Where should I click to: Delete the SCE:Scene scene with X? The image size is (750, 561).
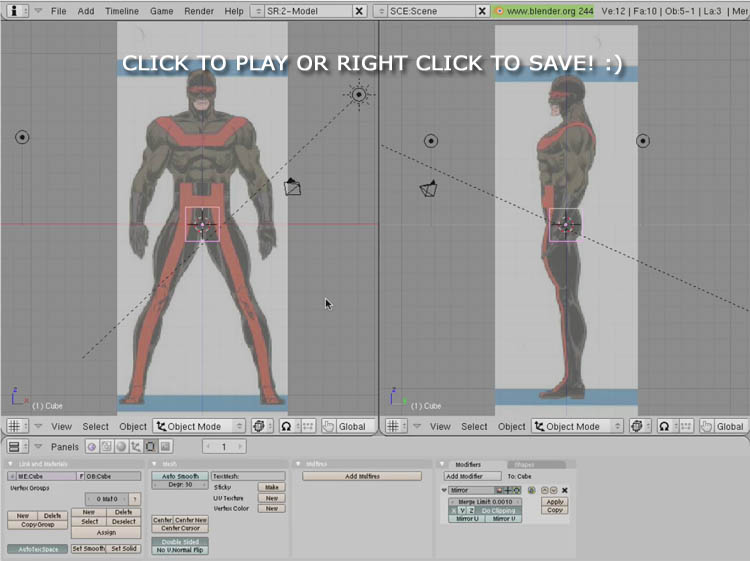point(482,11)
